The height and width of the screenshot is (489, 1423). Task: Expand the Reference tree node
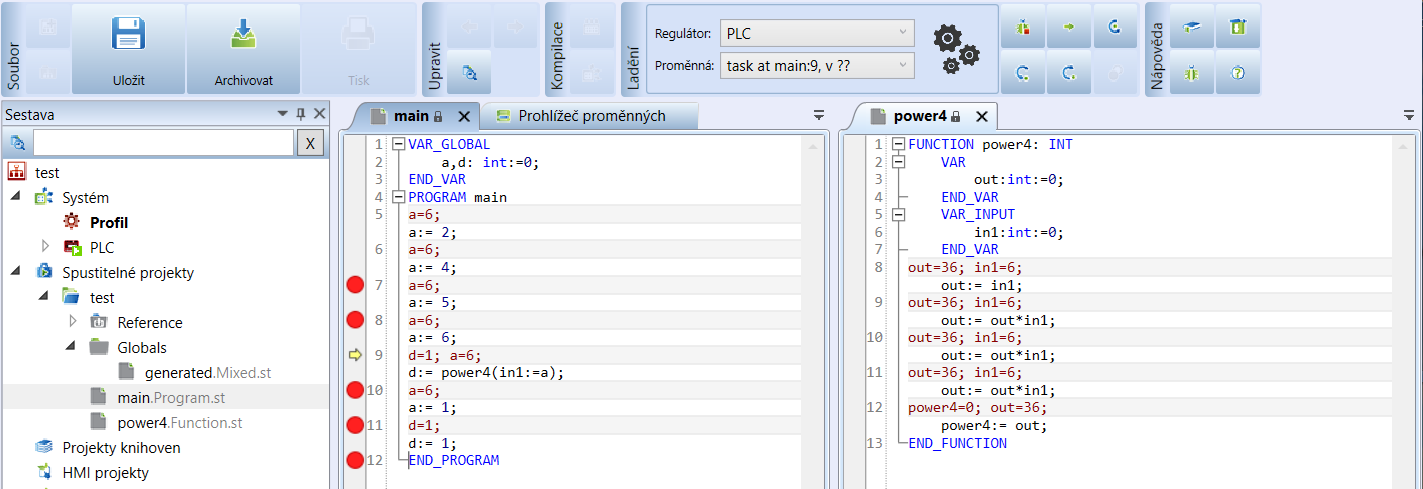click(x=72, y=321)
